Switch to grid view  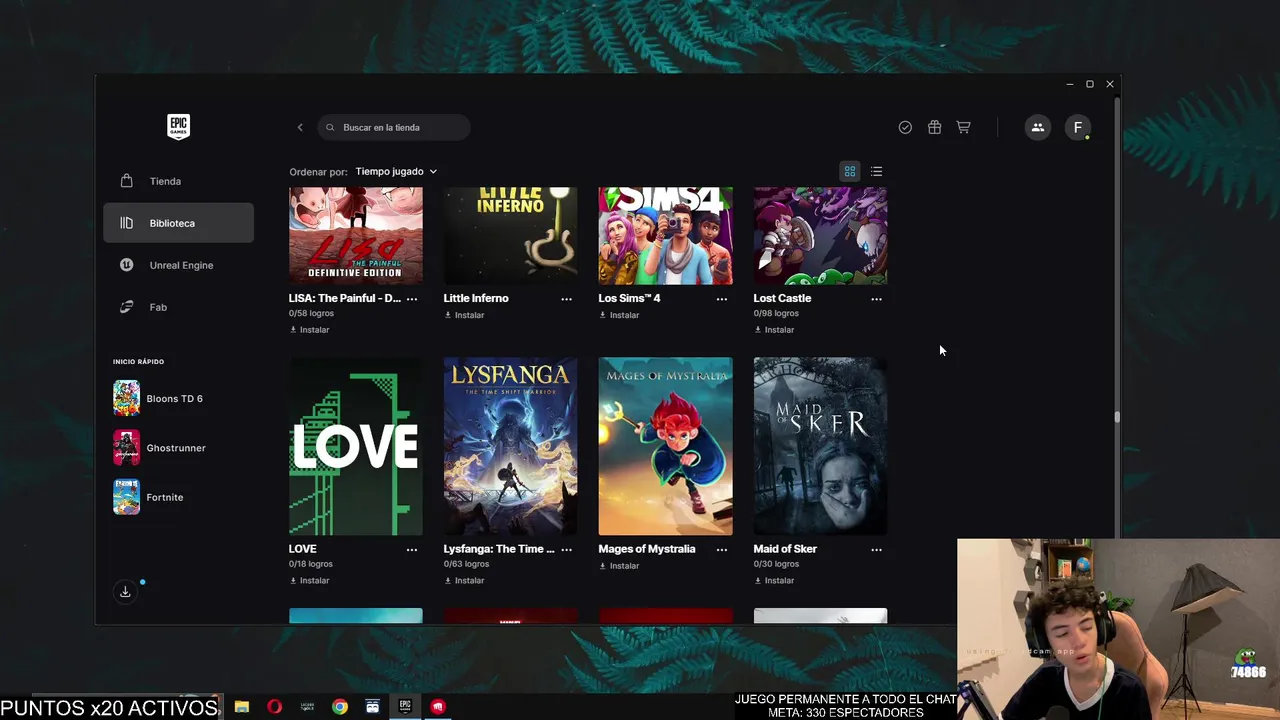pos(850,171)
